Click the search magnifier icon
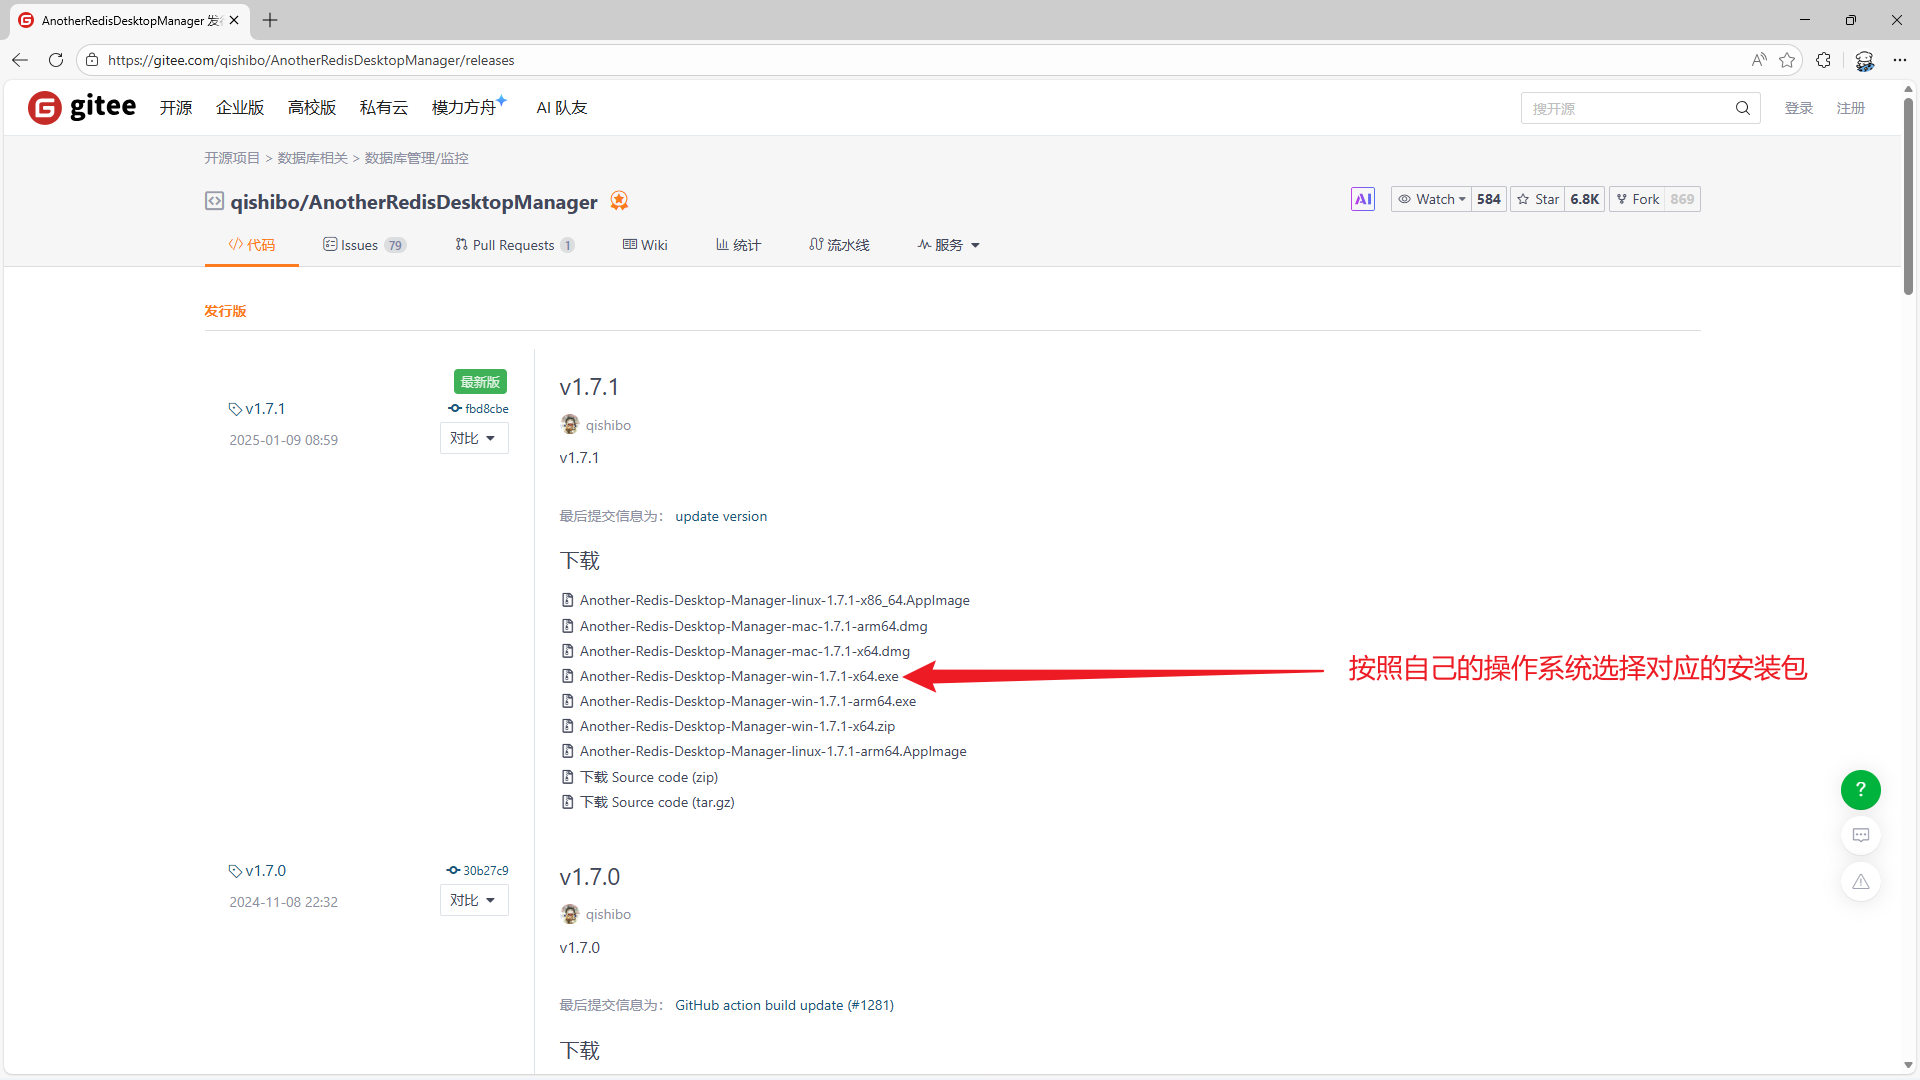The image size is (1920, 1080). (x=1743, y=108)
